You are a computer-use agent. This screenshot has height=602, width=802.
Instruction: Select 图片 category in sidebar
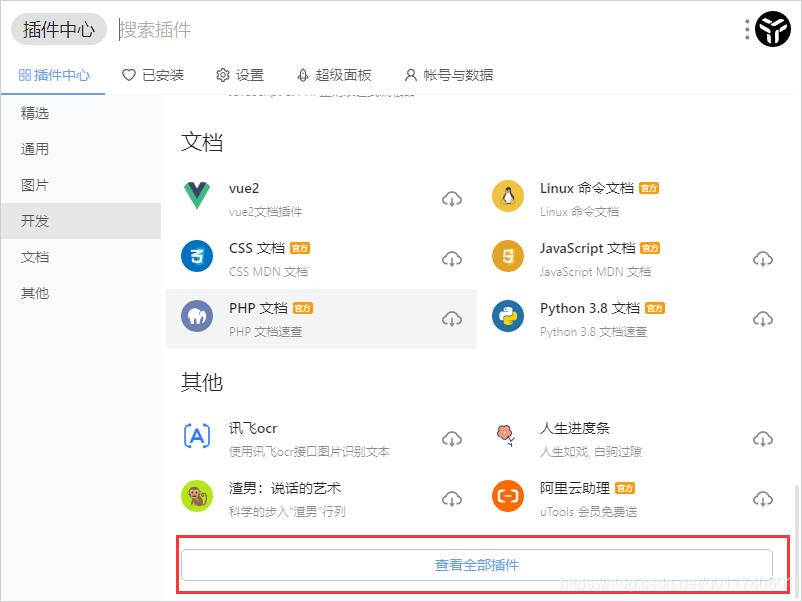pyautogui.click(x=80, y=185)
